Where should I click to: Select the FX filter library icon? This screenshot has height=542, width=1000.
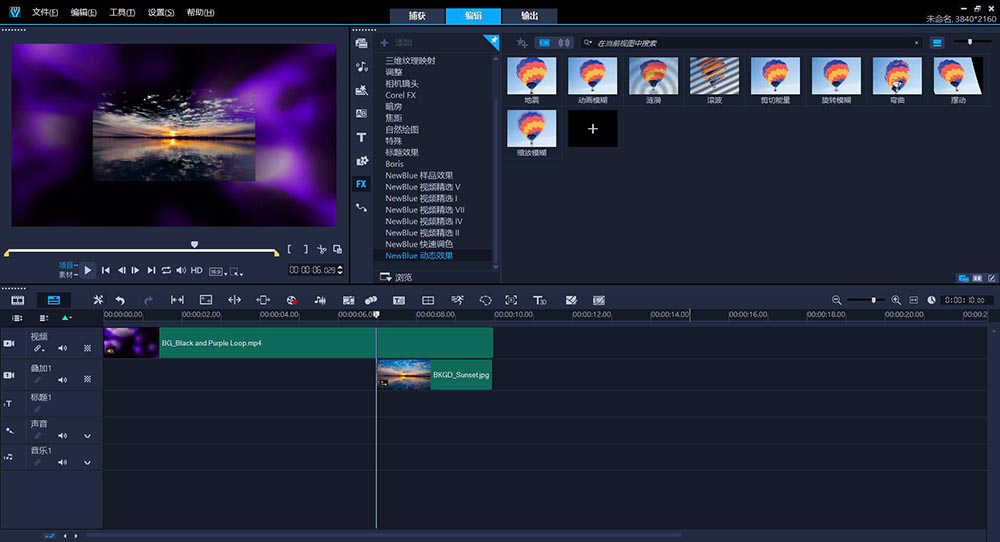pos(361,184)
